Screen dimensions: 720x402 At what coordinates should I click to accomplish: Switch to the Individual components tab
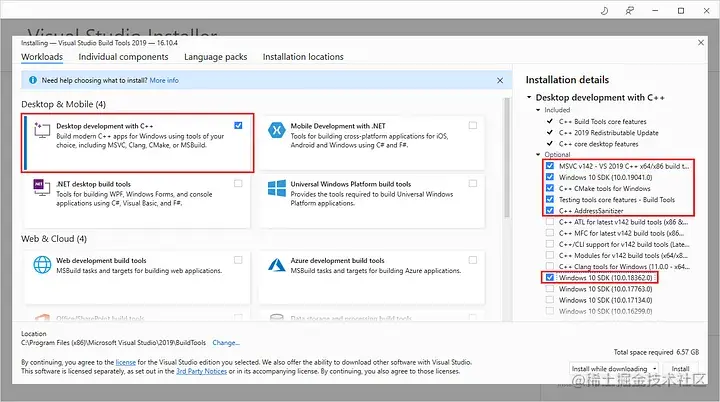point(123,57)
